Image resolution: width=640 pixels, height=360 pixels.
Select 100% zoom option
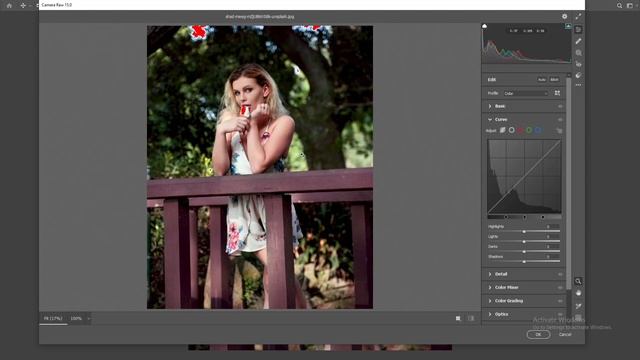[x=76, y=318]
